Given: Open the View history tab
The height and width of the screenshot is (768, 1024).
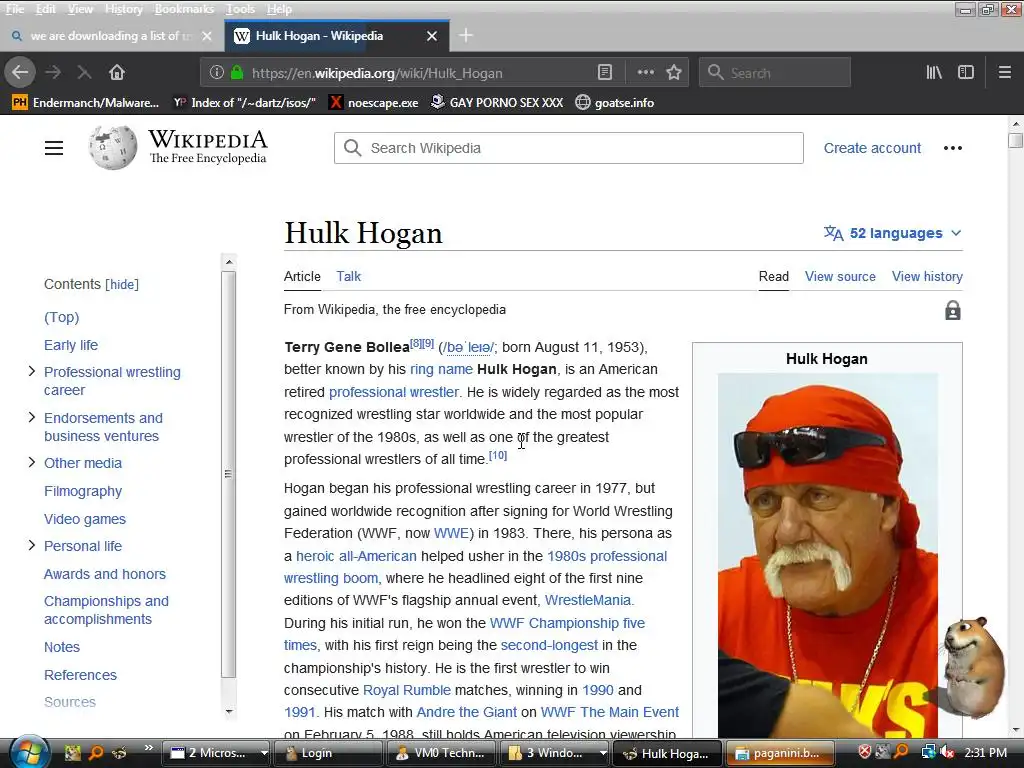Looking at the screenshot, I should pos(927,276).
